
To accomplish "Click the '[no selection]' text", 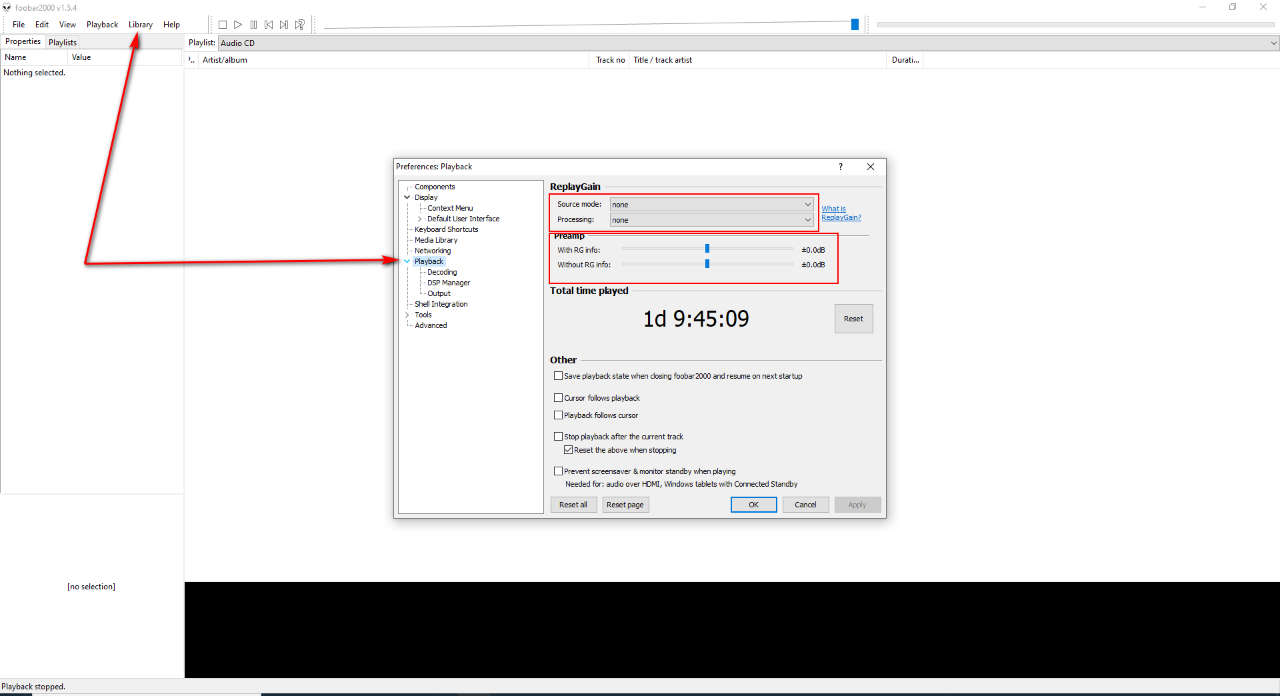I will 91,586.
